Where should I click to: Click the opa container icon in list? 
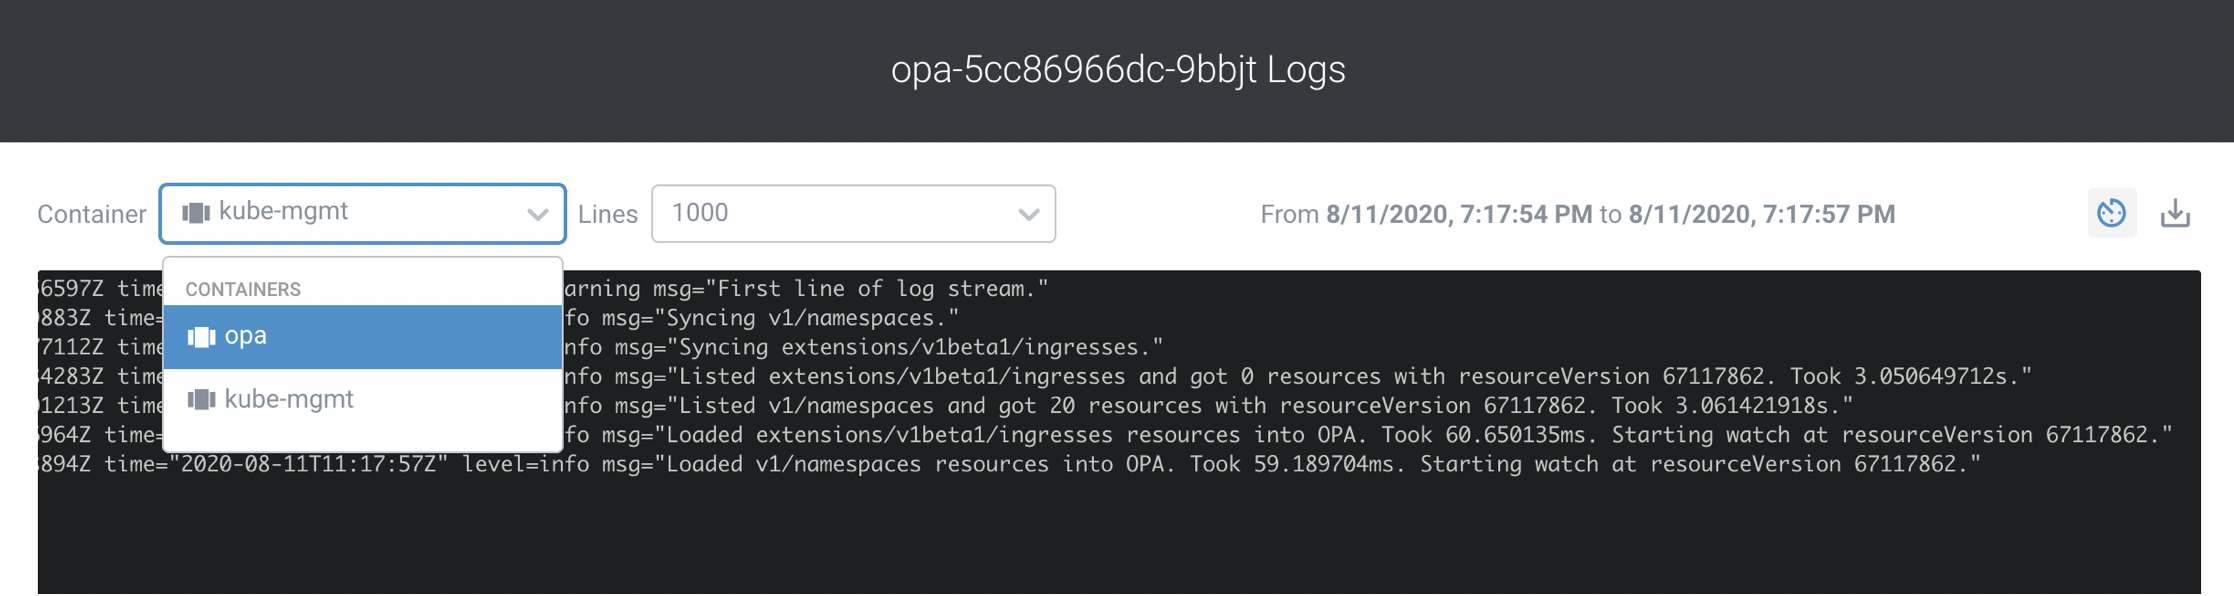[201, 337]
